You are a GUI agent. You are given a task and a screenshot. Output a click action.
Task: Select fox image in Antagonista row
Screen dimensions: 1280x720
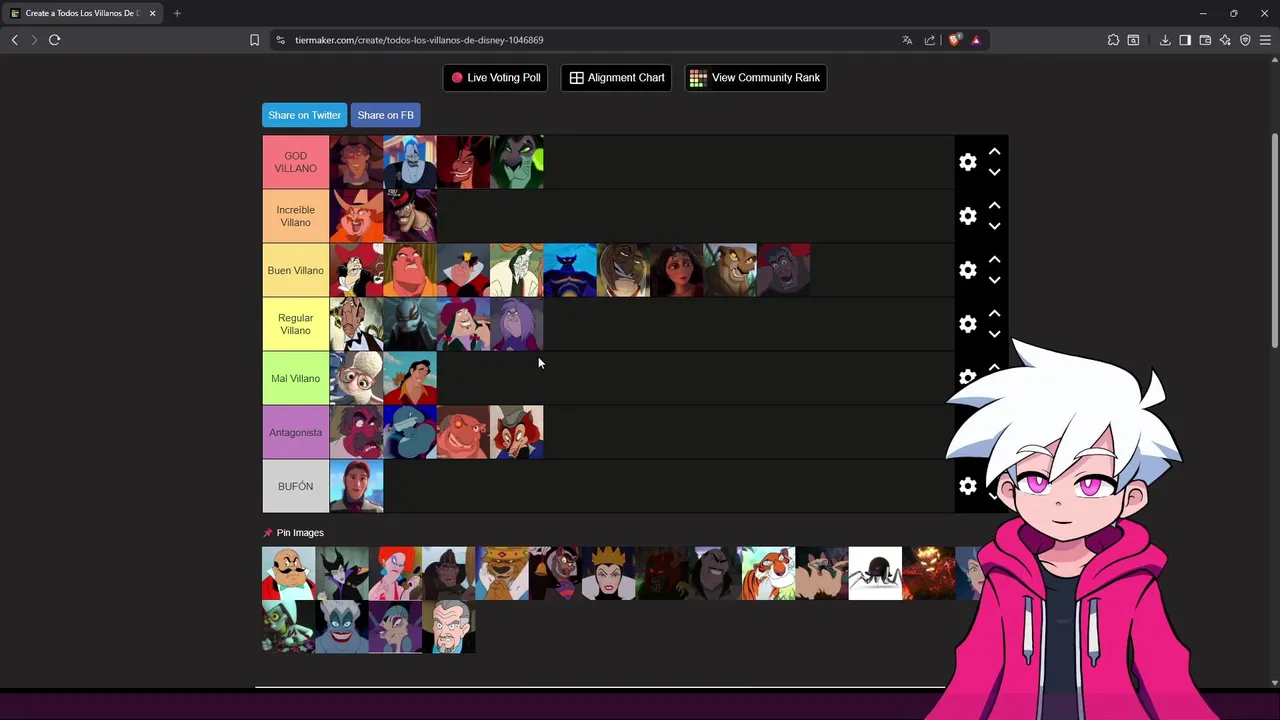(517, 432)
